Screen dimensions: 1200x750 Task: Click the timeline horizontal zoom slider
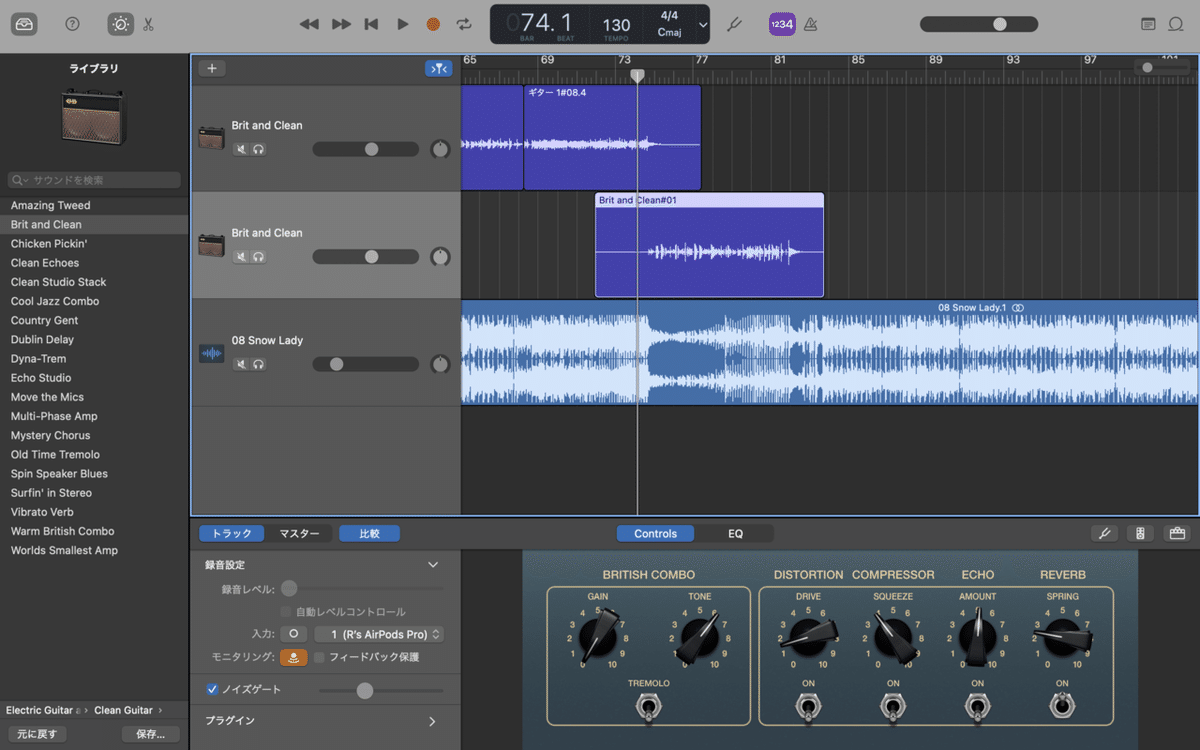1163,68
